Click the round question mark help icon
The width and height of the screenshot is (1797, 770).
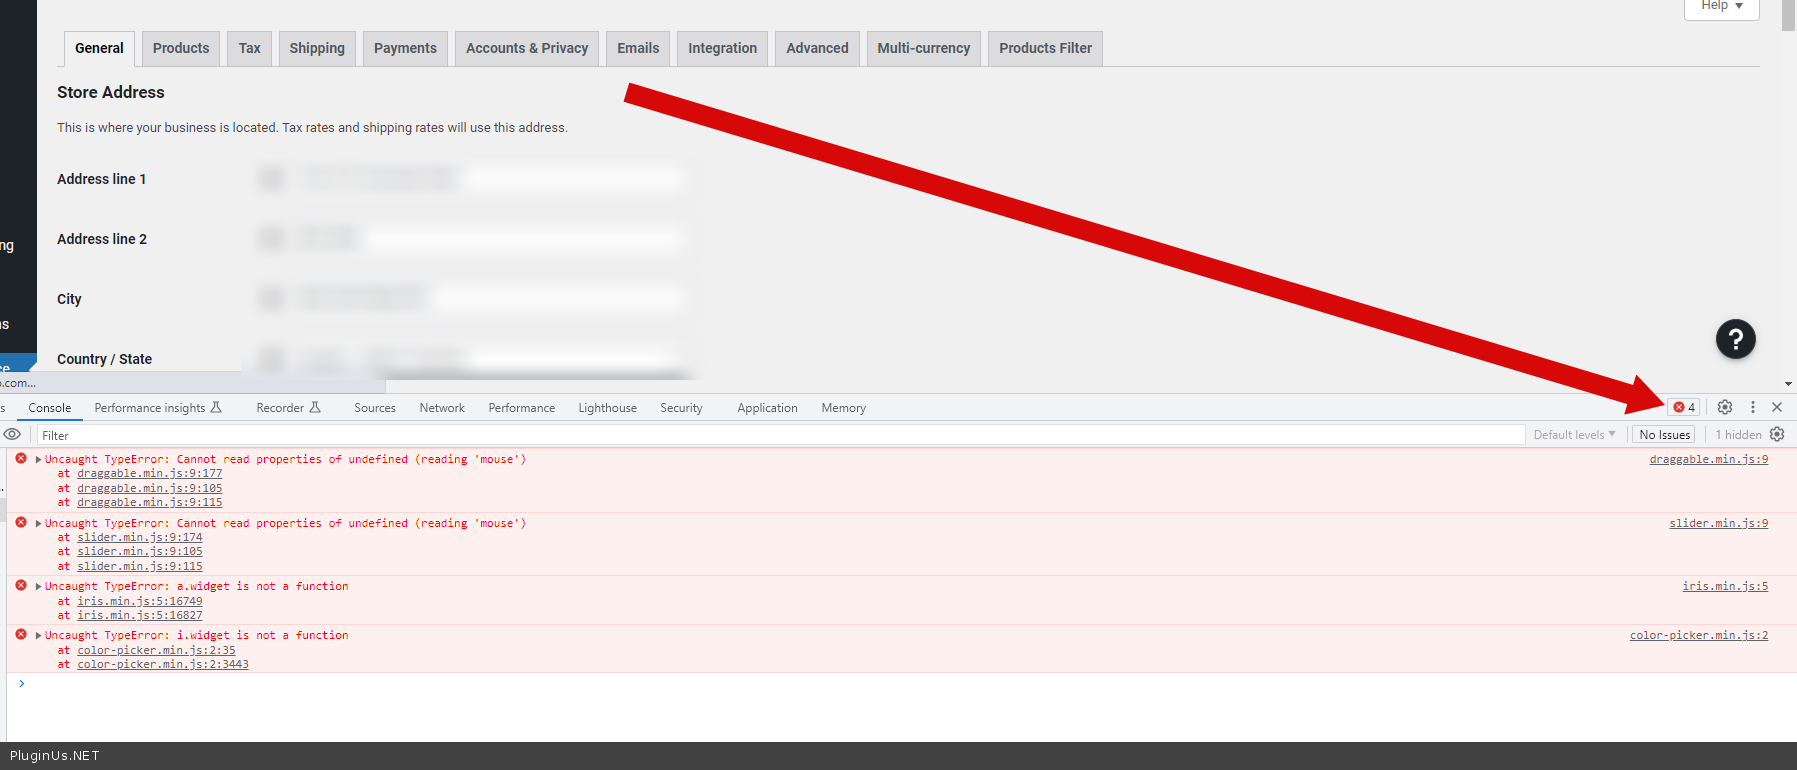(1735, 339)
